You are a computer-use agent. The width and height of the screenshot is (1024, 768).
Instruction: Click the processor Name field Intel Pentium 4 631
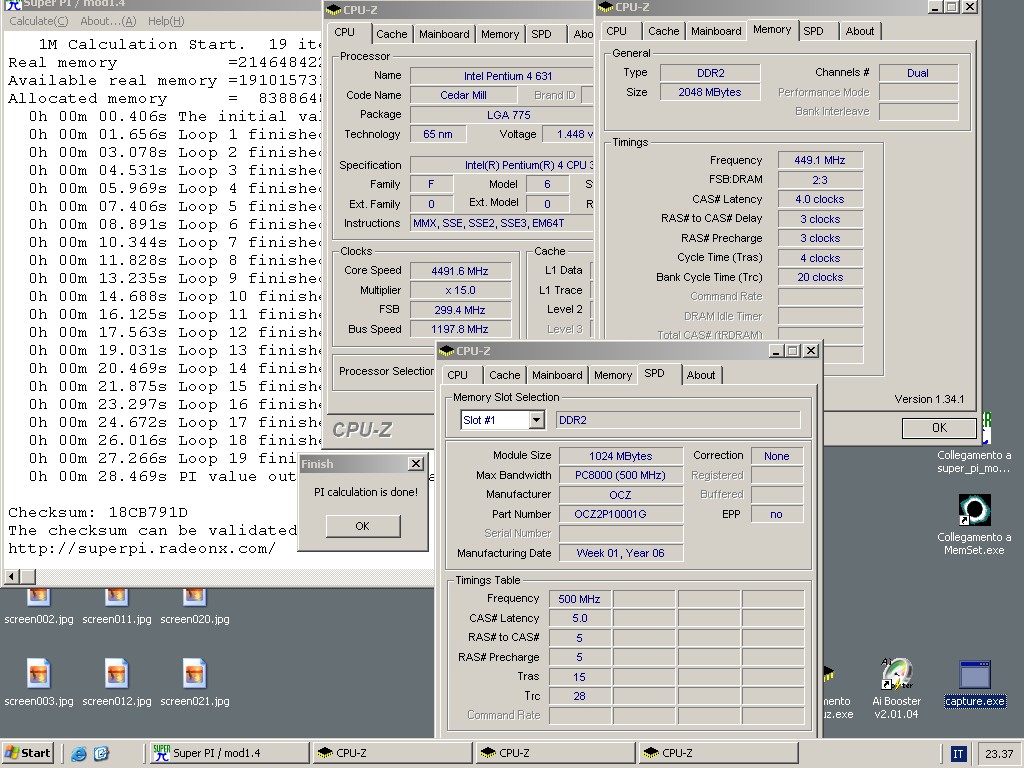[502, 76]
